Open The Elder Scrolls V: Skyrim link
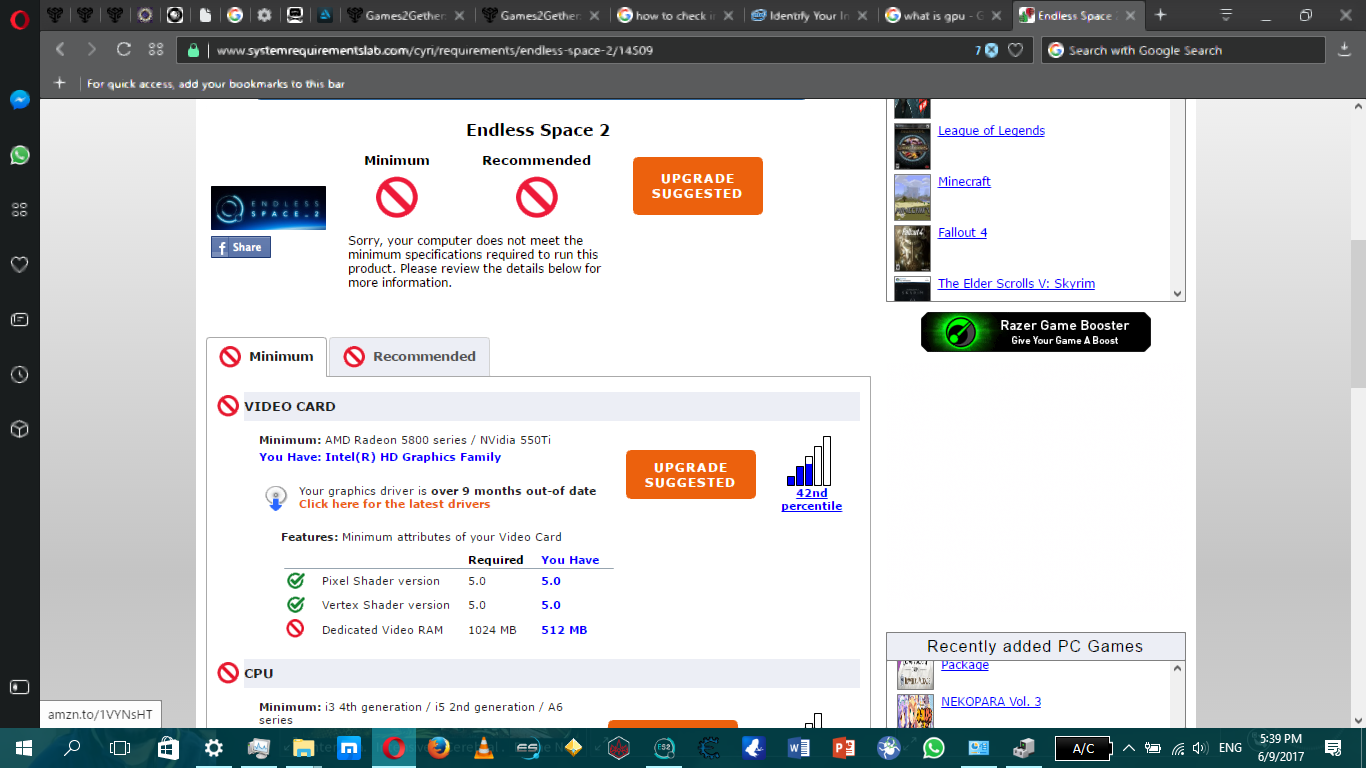Viewport: 1366px width, 768px height. coord(1016,284)
